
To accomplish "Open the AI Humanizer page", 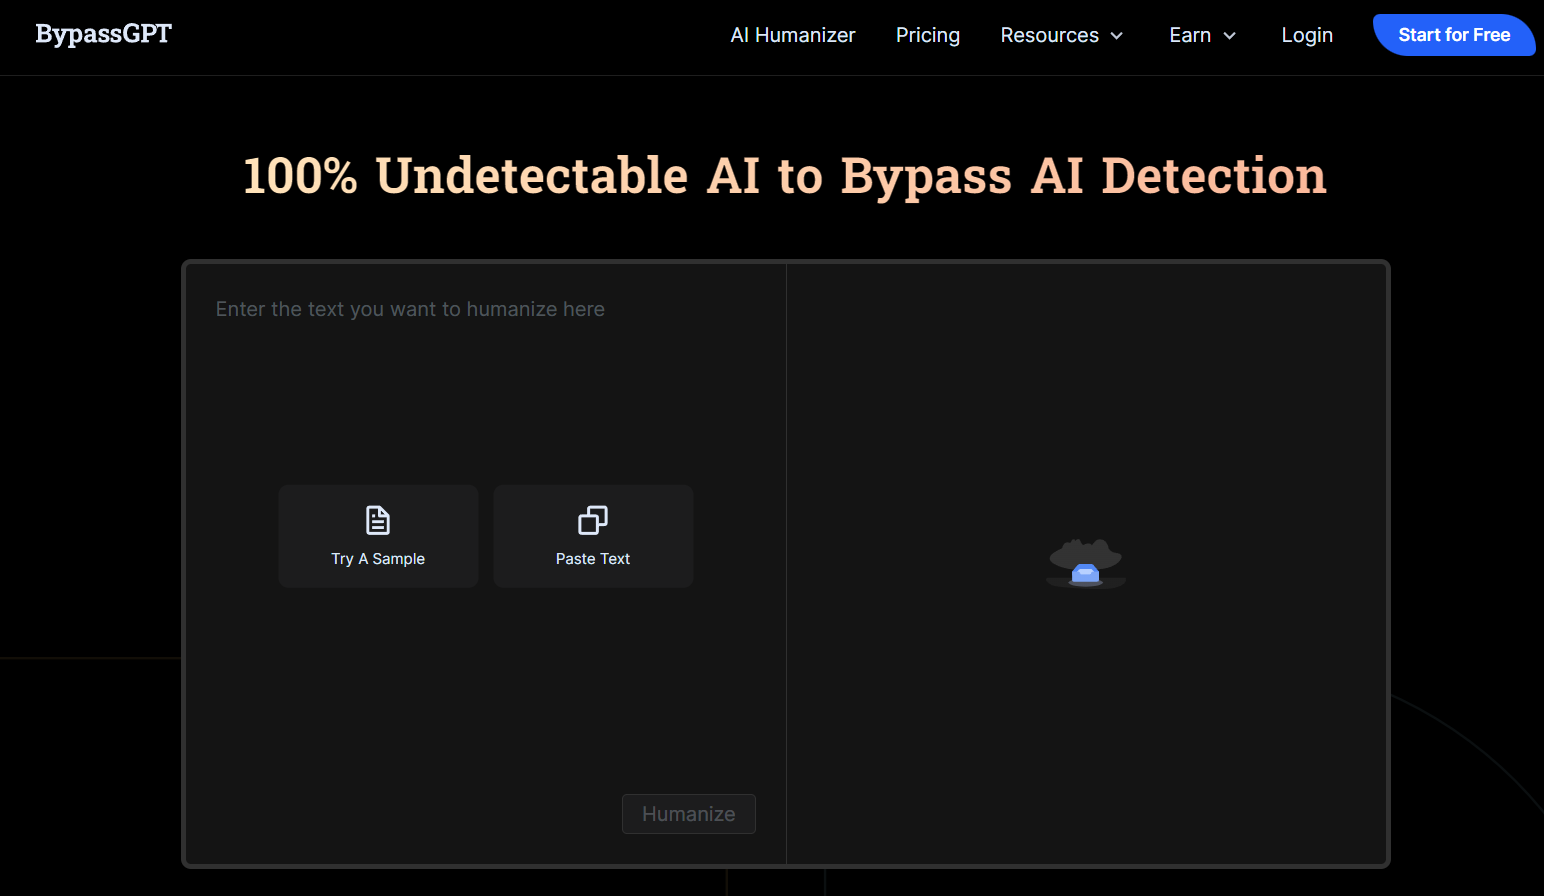I will coord(793,35).
